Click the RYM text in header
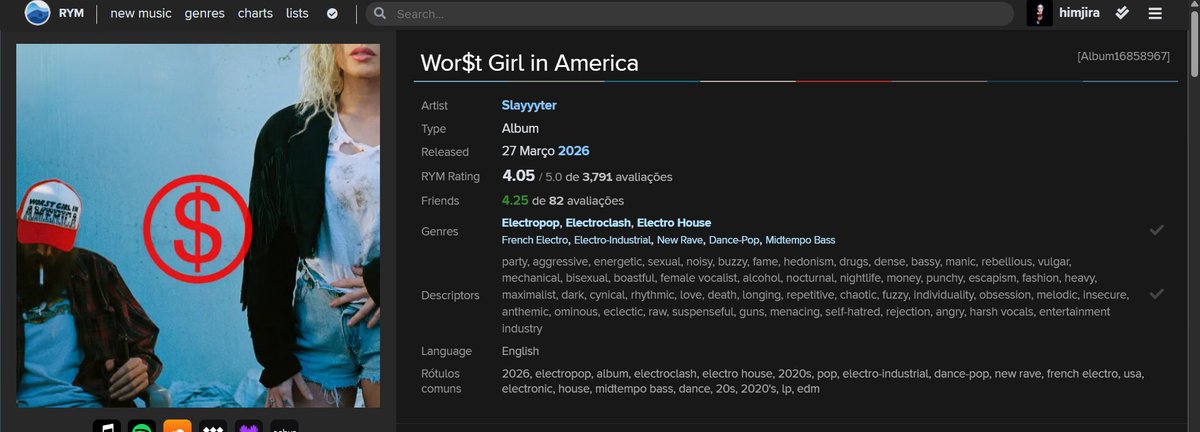Image resolution: width=1200 pixels, height=432 pixels. point(71,13)
